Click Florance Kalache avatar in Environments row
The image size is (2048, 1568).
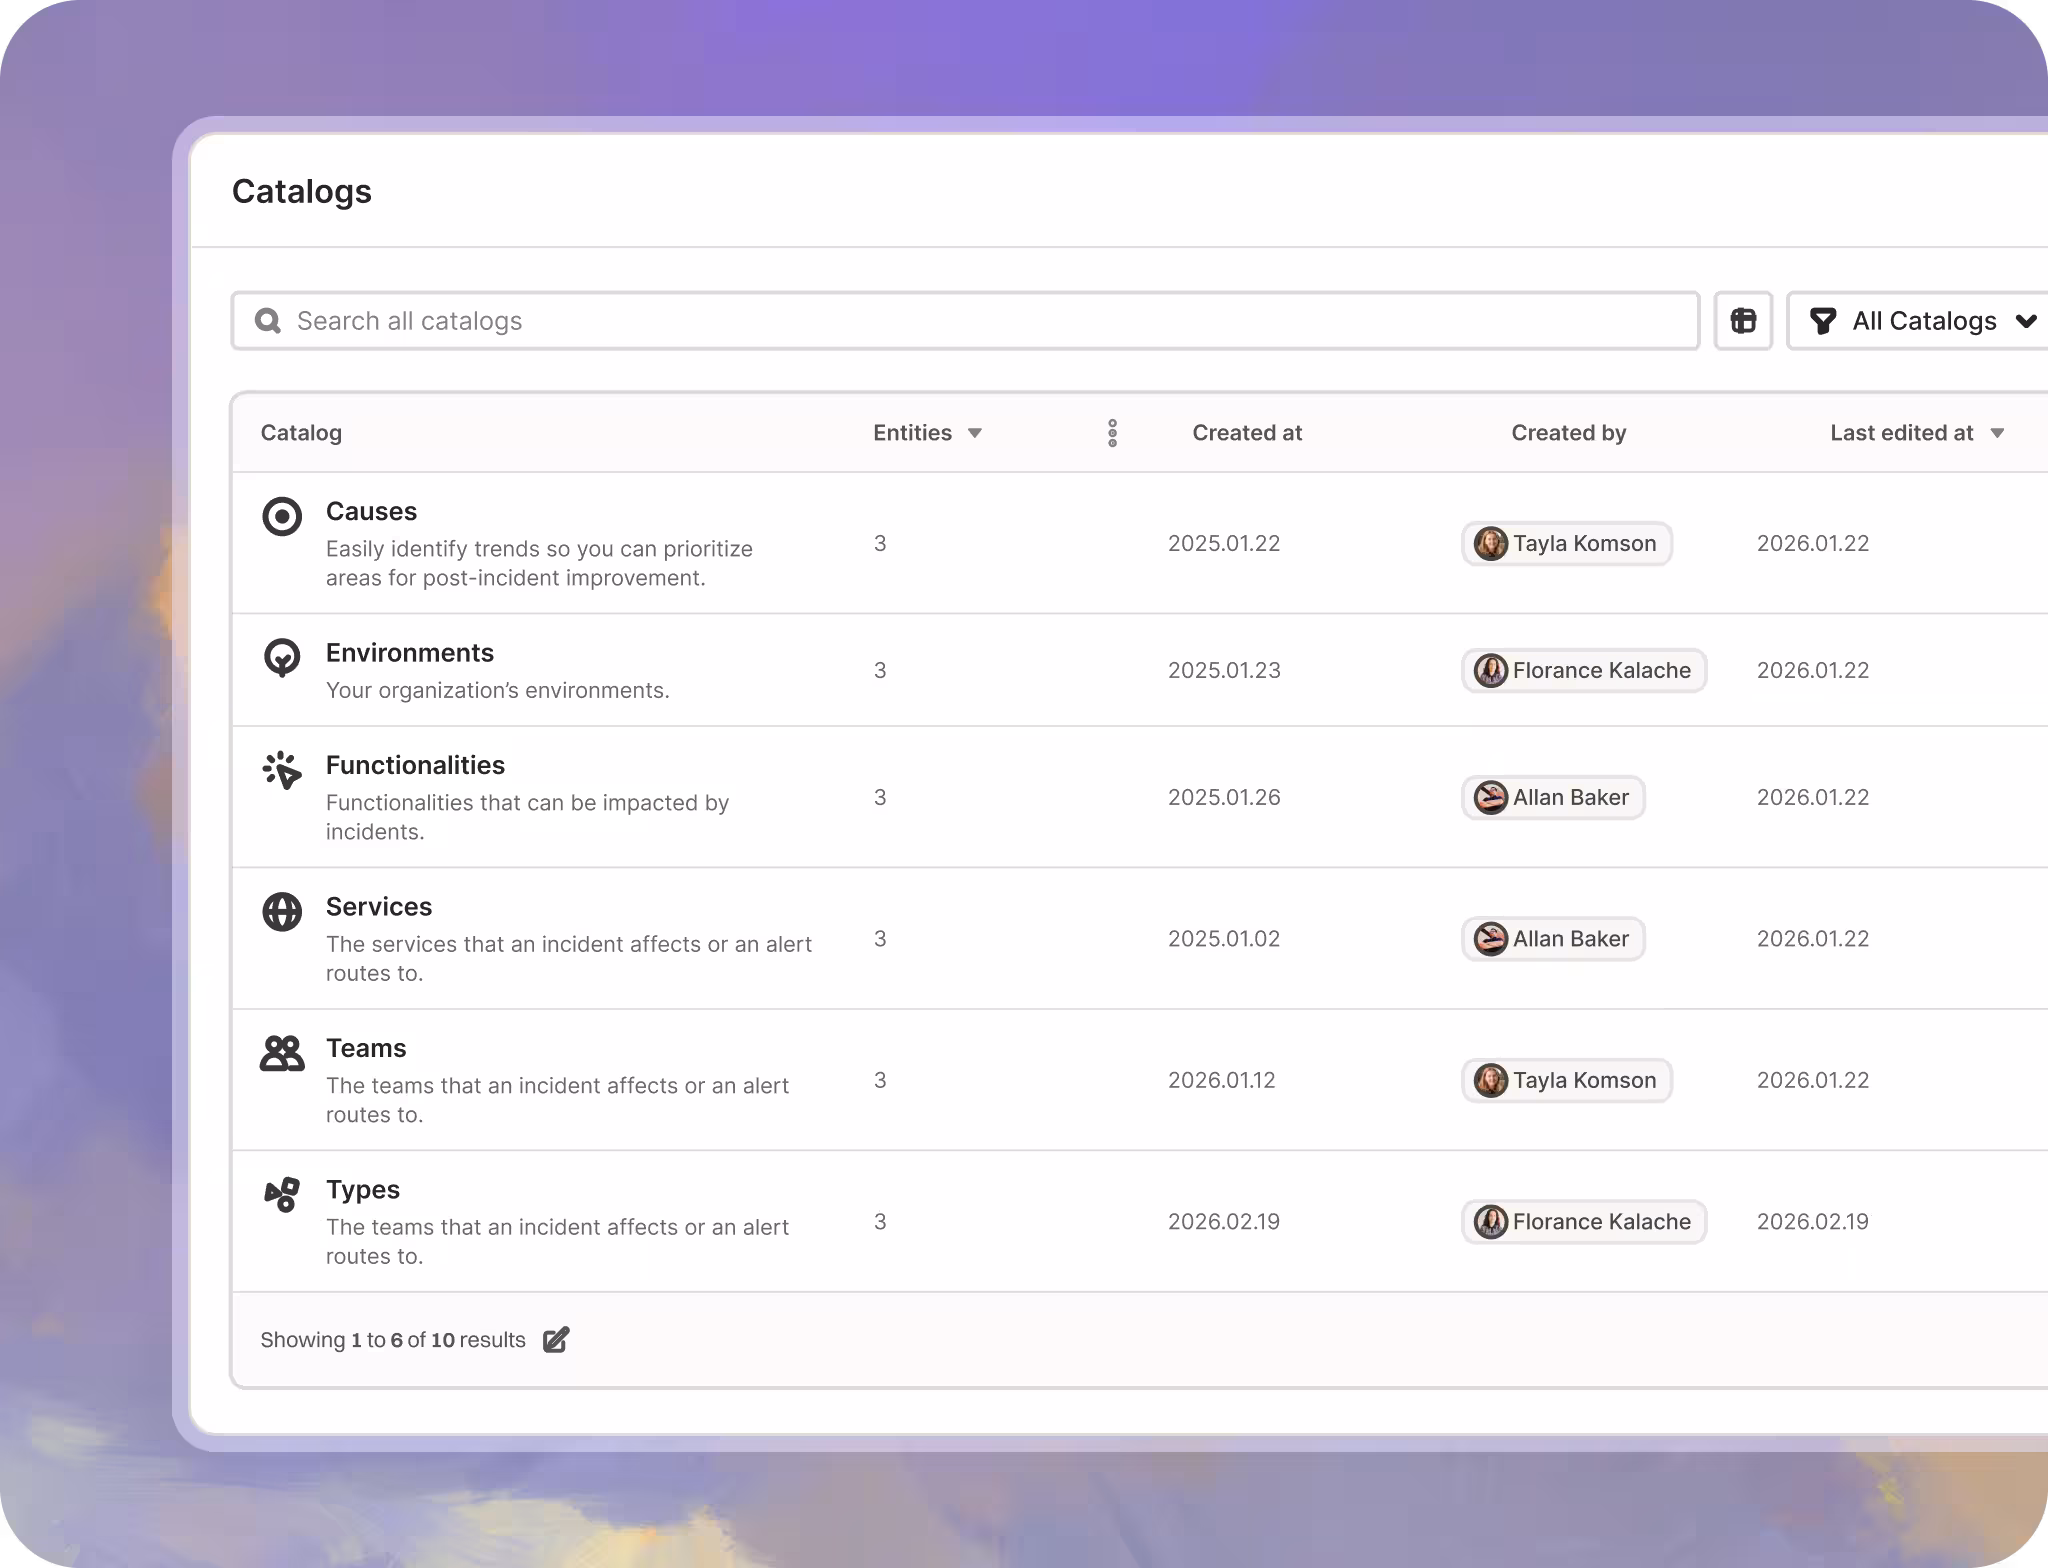[1491, 671]
